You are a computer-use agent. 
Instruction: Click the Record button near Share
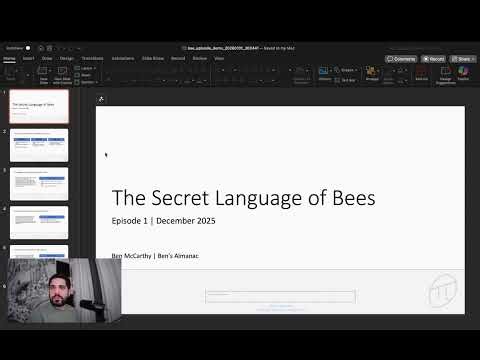pyautogui.click(x=433, y=59)
